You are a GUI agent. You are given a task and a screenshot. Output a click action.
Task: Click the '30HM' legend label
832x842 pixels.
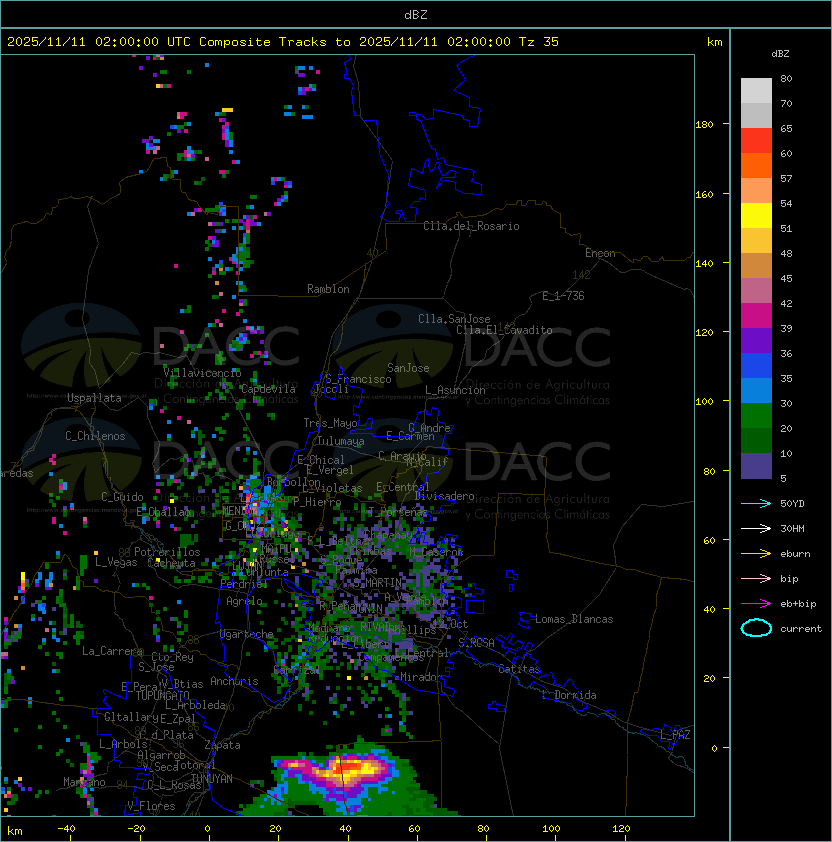pos(792,528)
